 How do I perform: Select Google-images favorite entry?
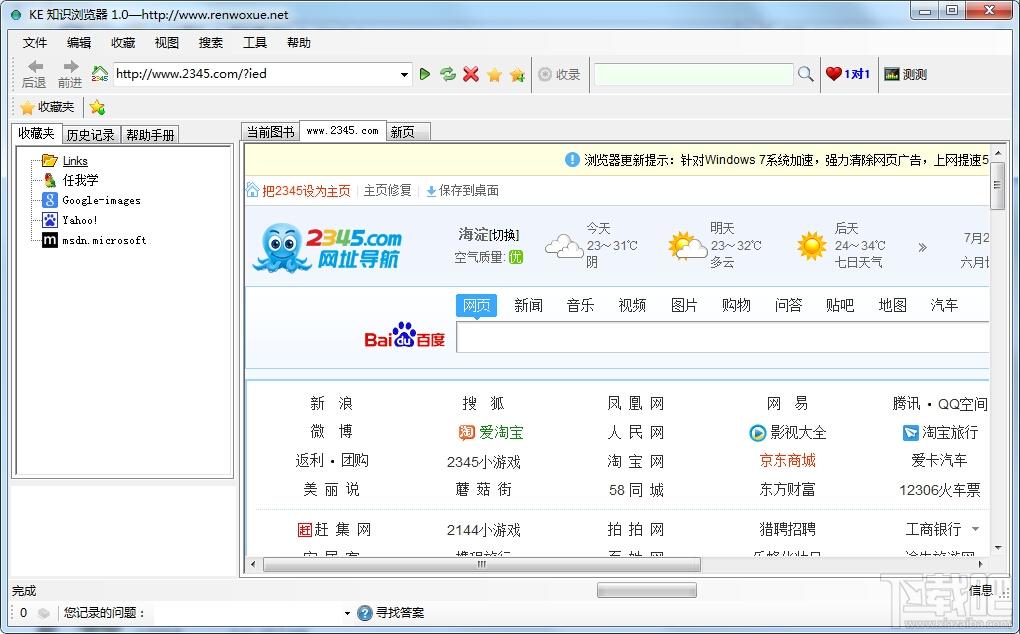(101, 200)
